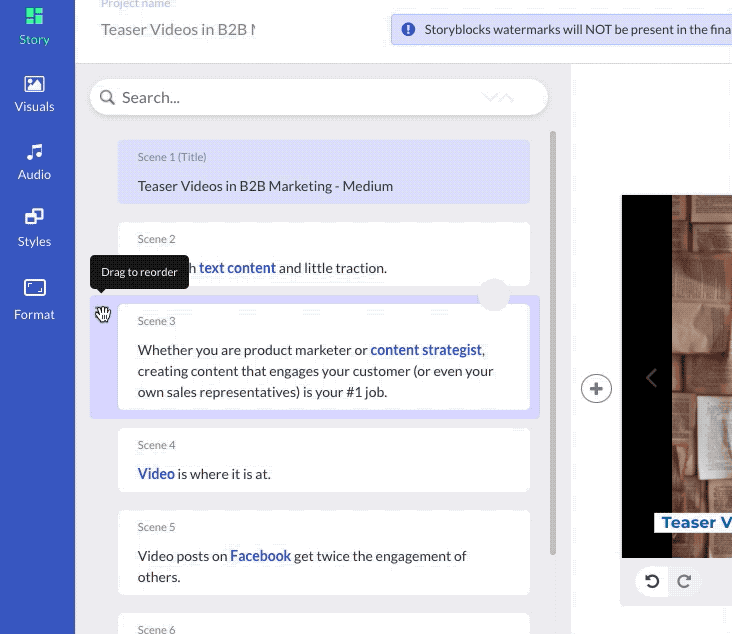Open the Format tab in sidebar
Screen dimensions: 732x634
(x=34, y=300)
